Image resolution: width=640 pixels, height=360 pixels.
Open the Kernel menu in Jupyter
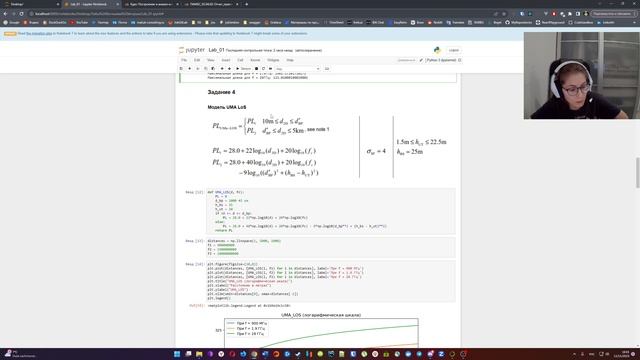[255, 60]
